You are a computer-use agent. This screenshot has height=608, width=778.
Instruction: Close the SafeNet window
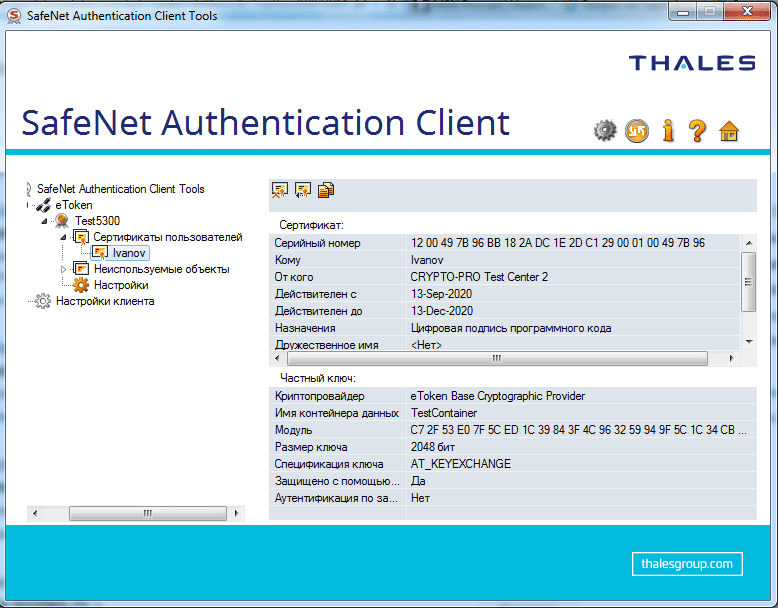coord(747,12)
